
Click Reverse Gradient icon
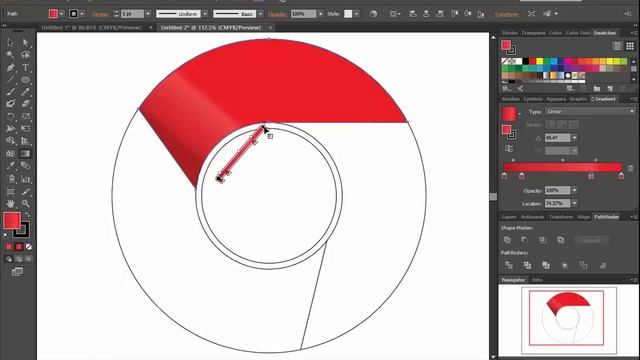pyautogui.click(x=509, y=149)
